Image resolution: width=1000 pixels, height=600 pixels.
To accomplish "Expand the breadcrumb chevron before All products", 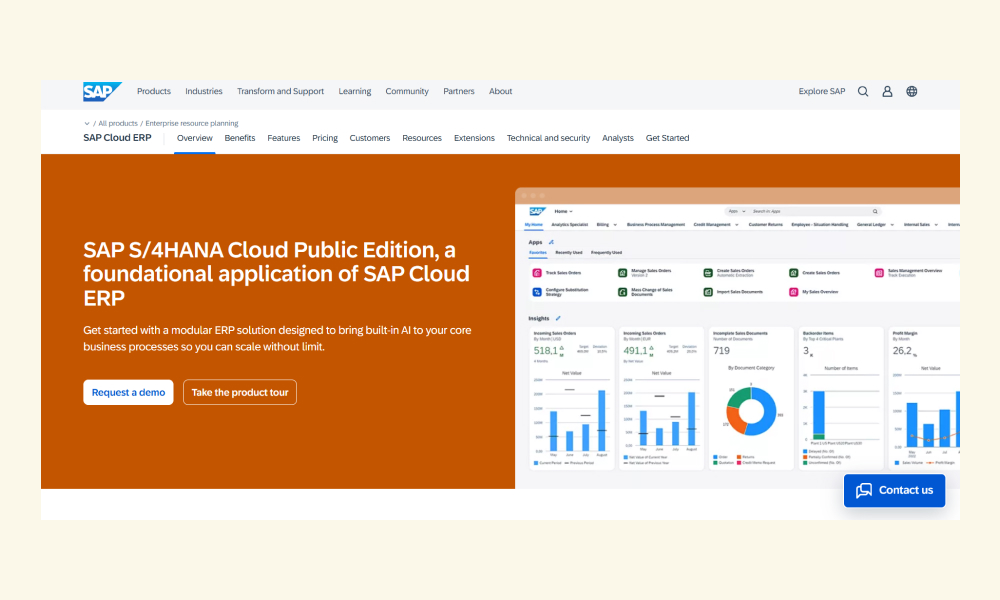I will (87, 124).
